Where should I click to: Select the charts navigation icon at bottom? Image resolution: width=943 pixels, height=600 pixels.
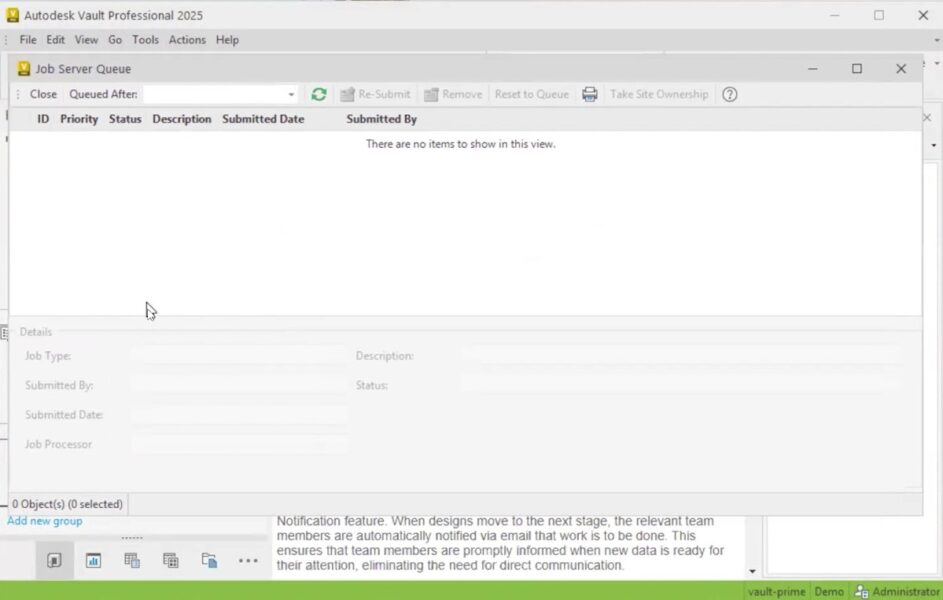point(93,560)
